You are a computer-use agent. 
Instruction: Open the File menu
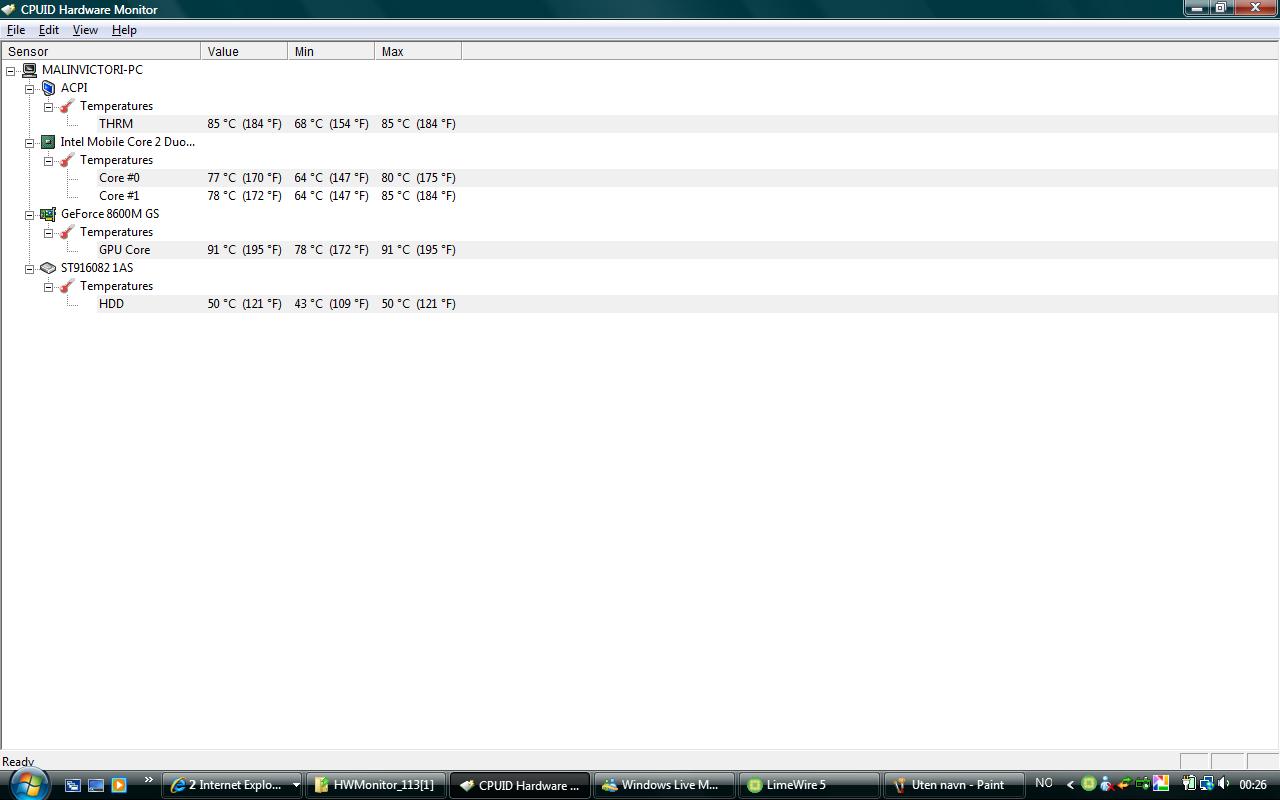click(x=16, y=30)
